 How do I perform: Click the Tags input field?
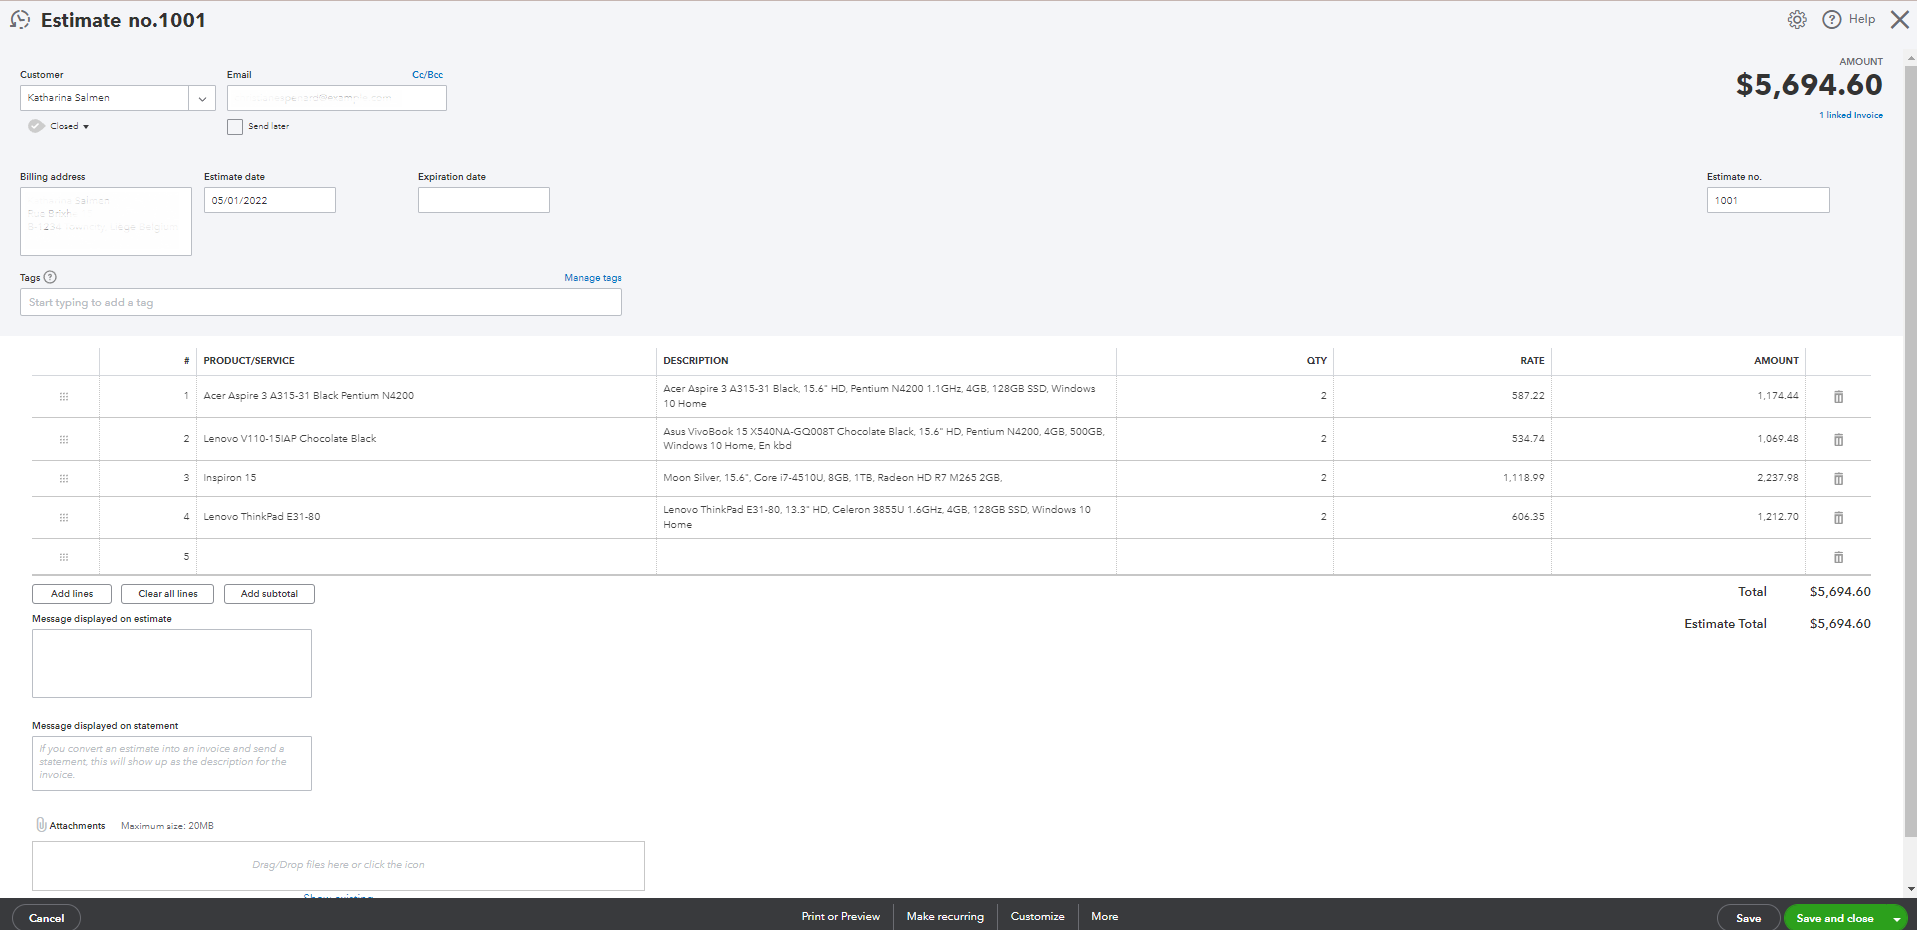tap(321, 302)
